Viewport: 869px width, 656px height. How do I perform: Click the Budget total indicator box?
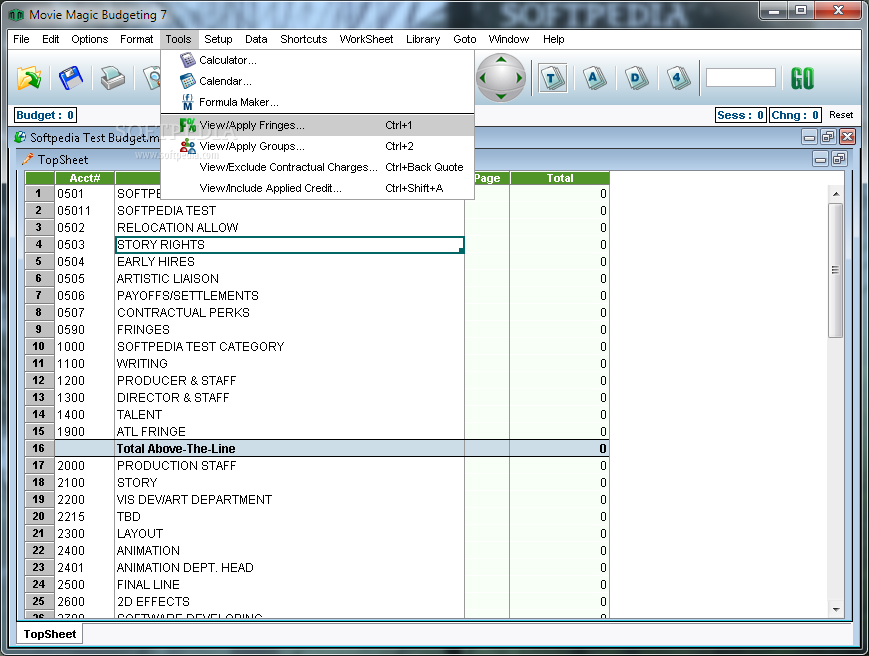[45, 115]
